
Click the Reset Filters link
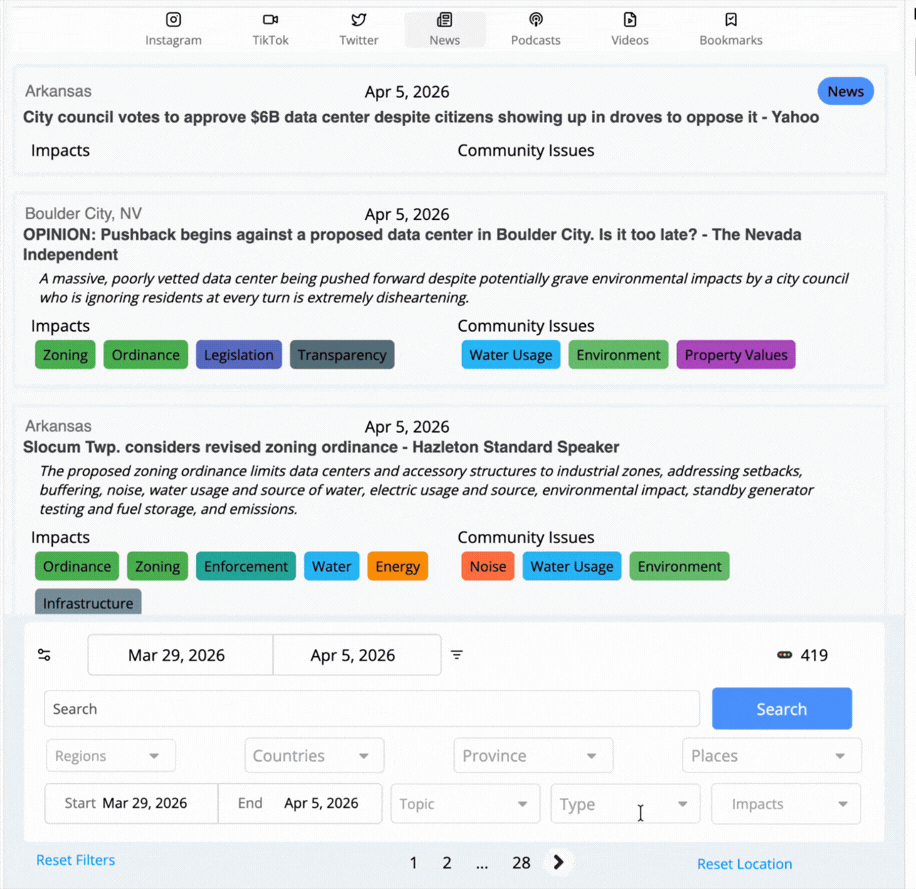point(75,860)
